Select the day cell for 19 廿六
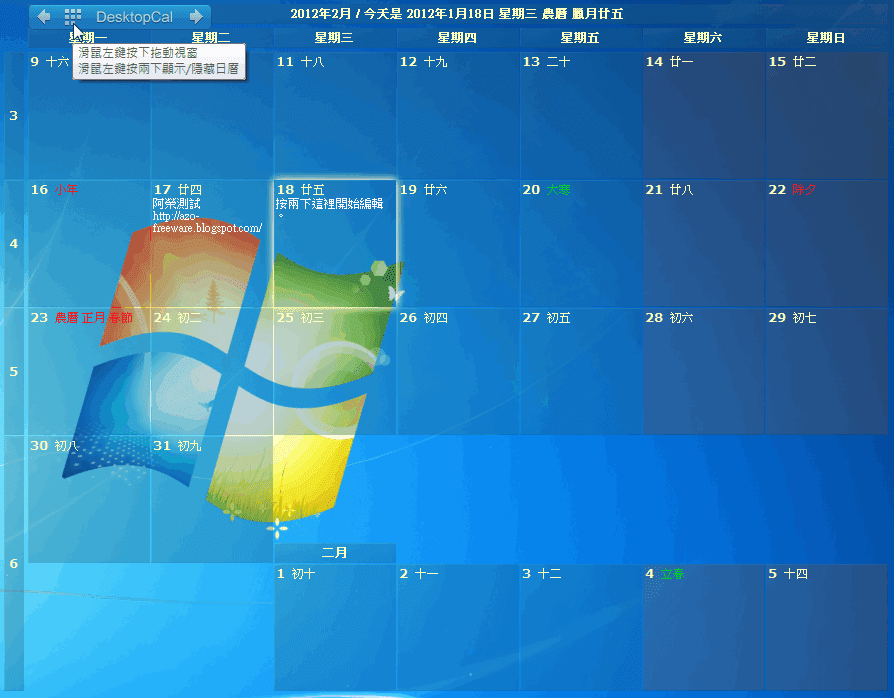The image size is (894, 698). click(458, 244)
